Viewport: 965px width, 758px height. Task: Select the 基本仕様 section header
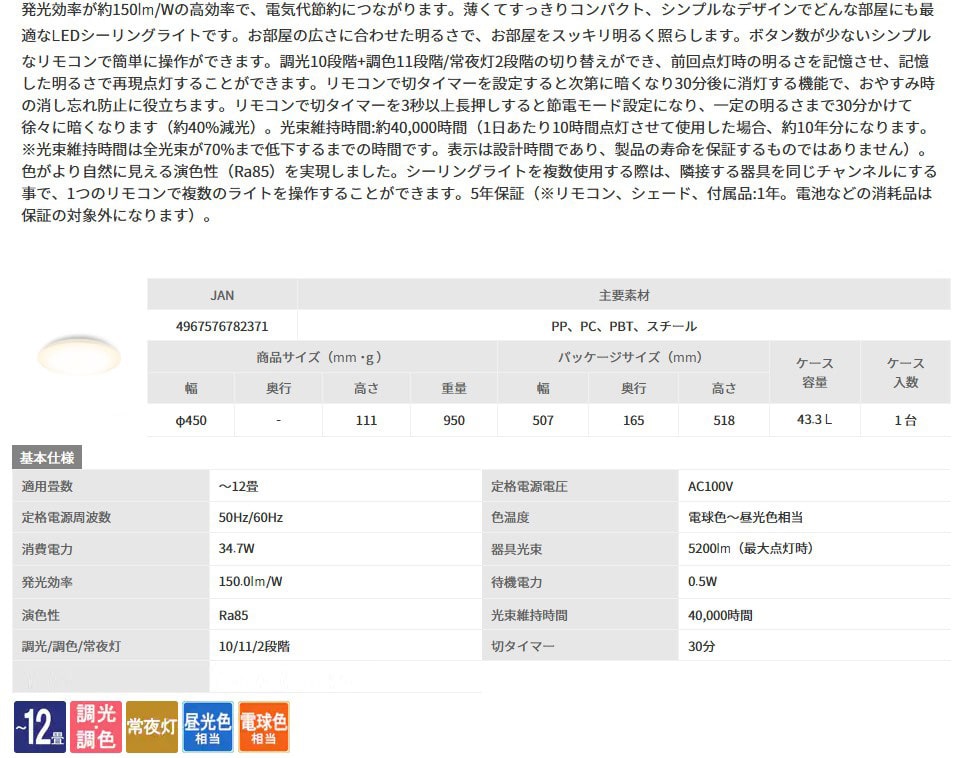pyautogui.click(x=47, y=457)
